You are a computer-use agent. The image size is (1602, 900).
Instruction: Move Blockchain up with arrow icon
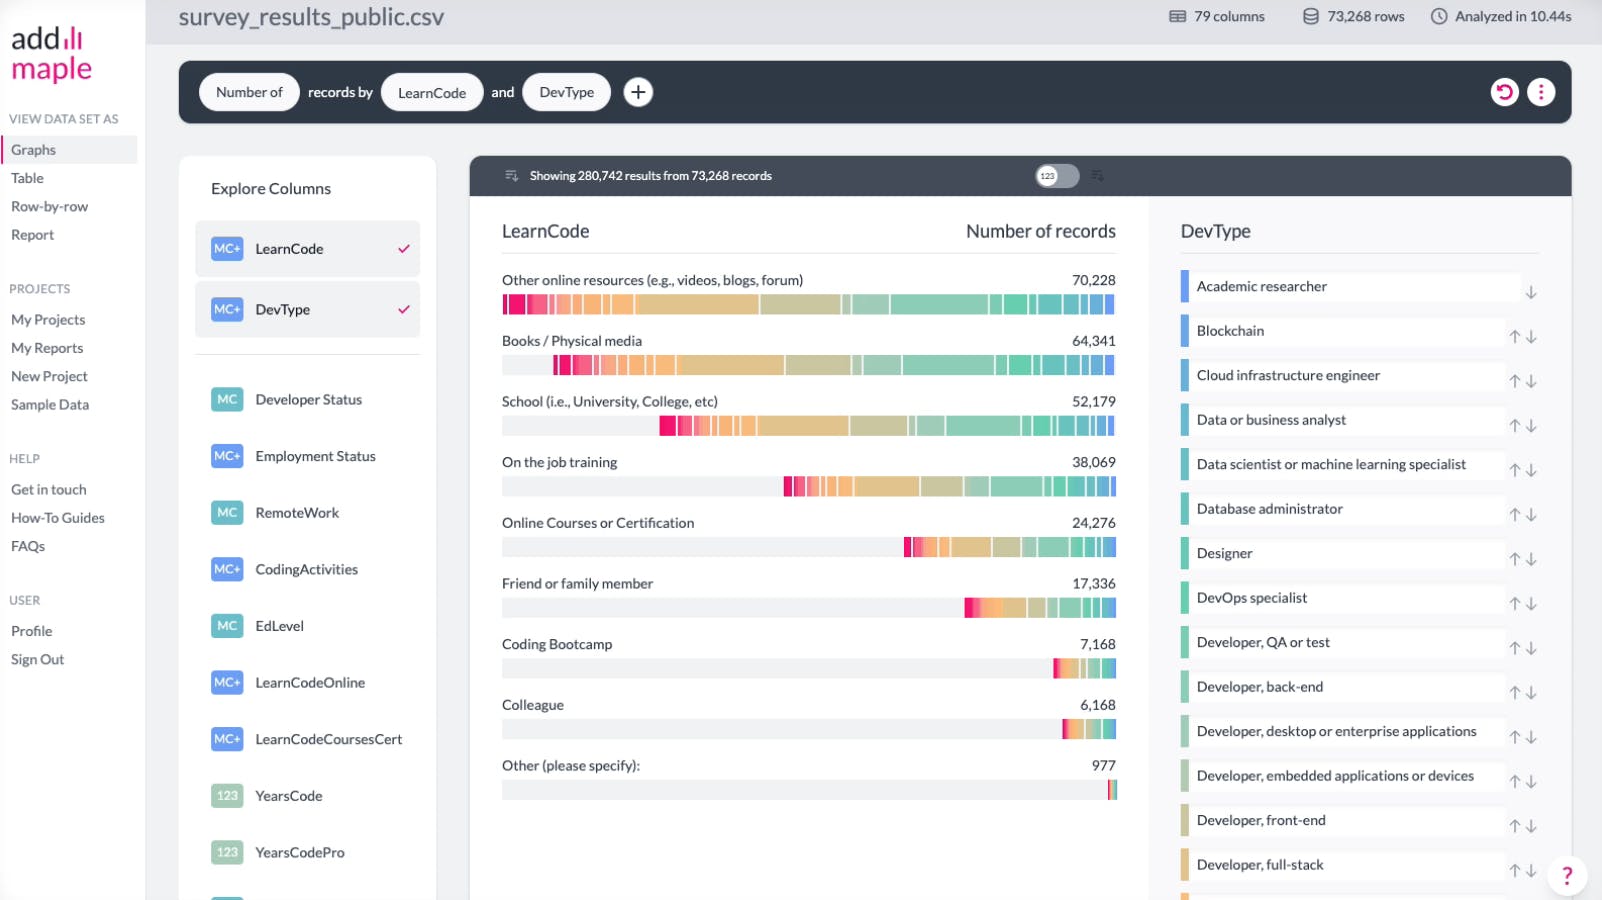(x=1514, y=337)
